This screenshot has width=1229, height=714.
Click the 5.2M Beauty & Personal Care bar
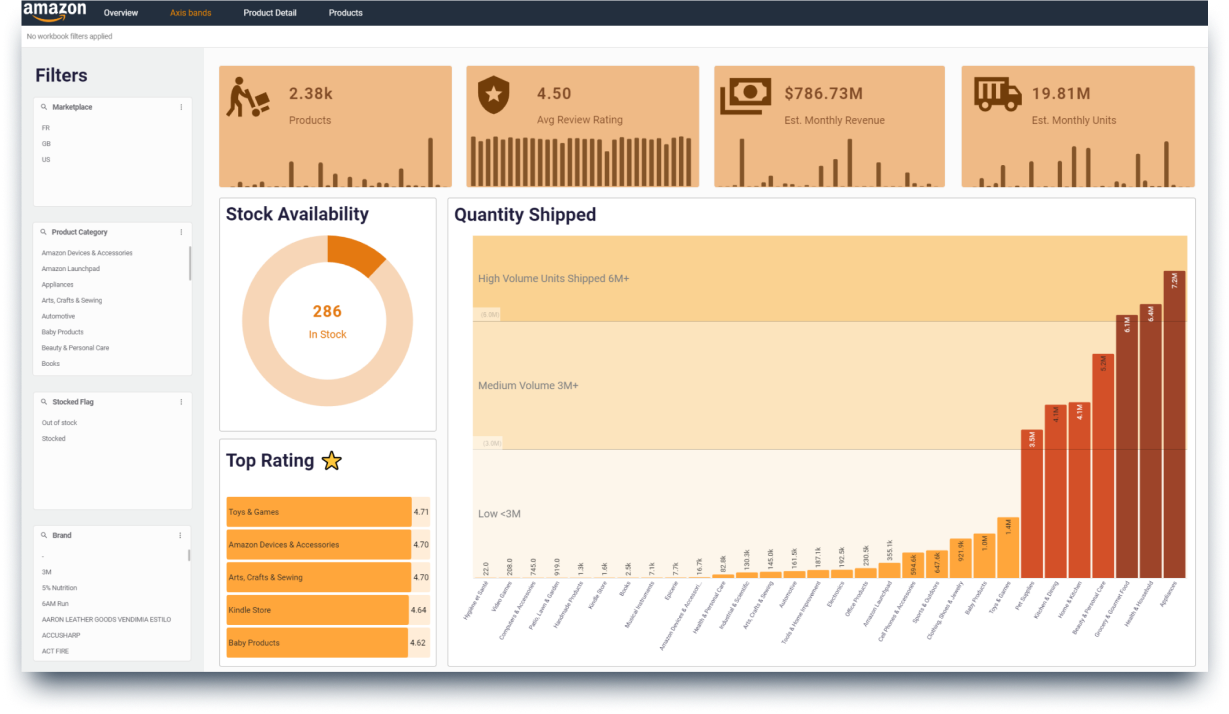(x=1103, y=466)
